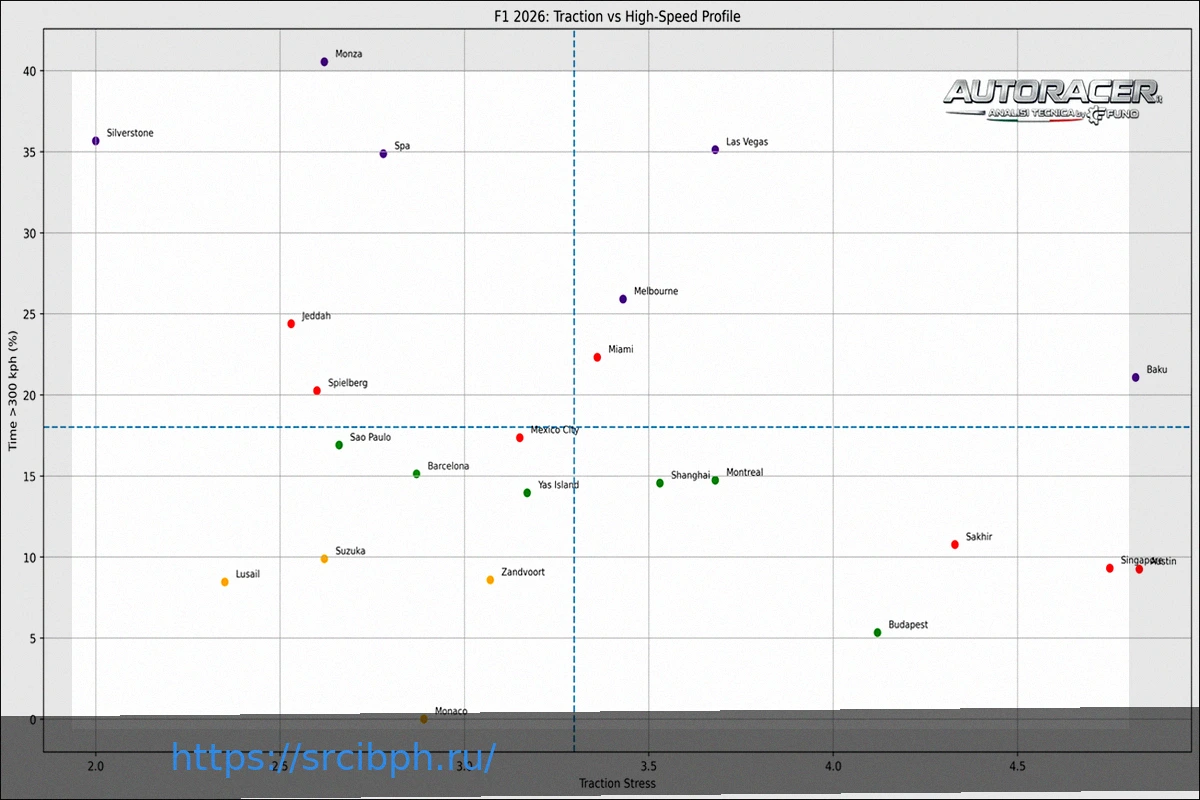Select the Jeddah red marker
Viewport: 1200px width, 800px height.
(x=291, y=324)
